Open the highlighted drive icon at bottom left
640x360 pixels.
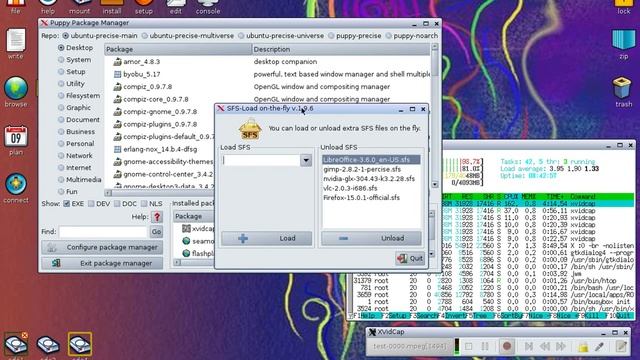coord(80,344)
